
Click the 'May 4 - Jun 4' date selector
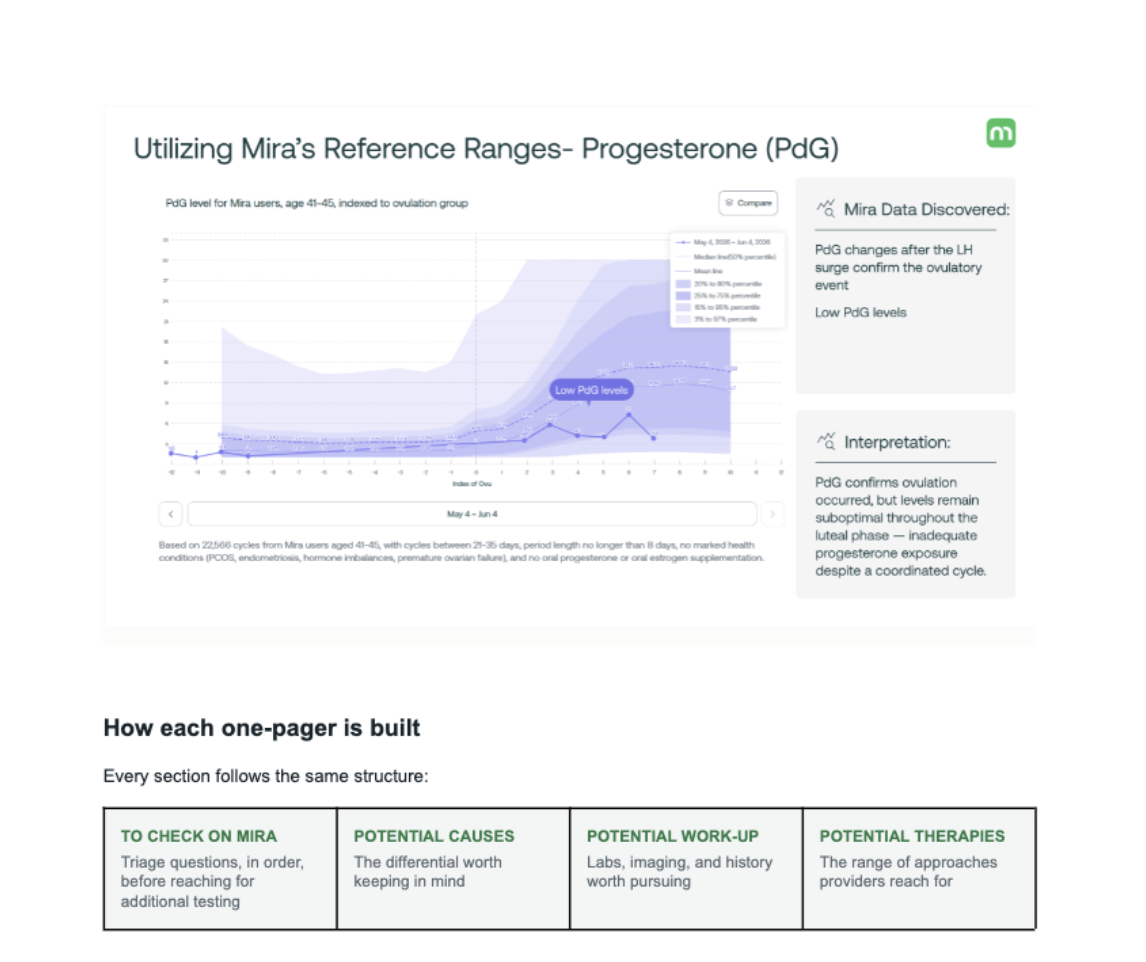tap(472, 514)
